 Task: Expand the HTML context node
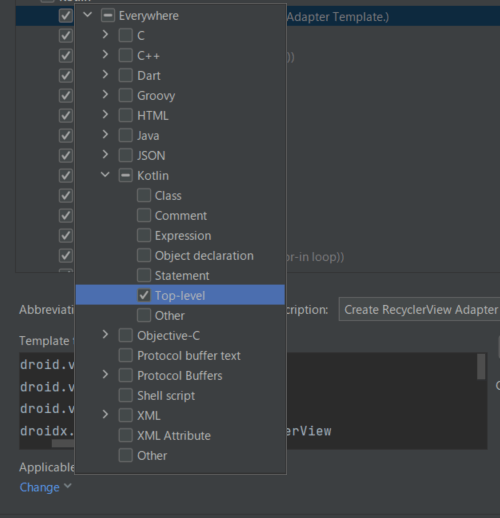tap(105, 114)
